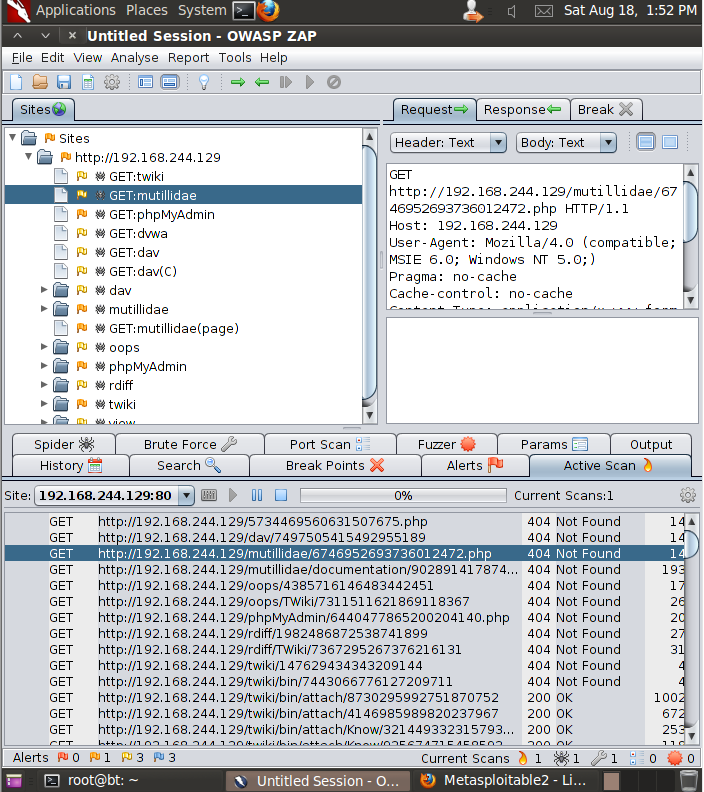Toggle the split request view button

tap(646, 142)
